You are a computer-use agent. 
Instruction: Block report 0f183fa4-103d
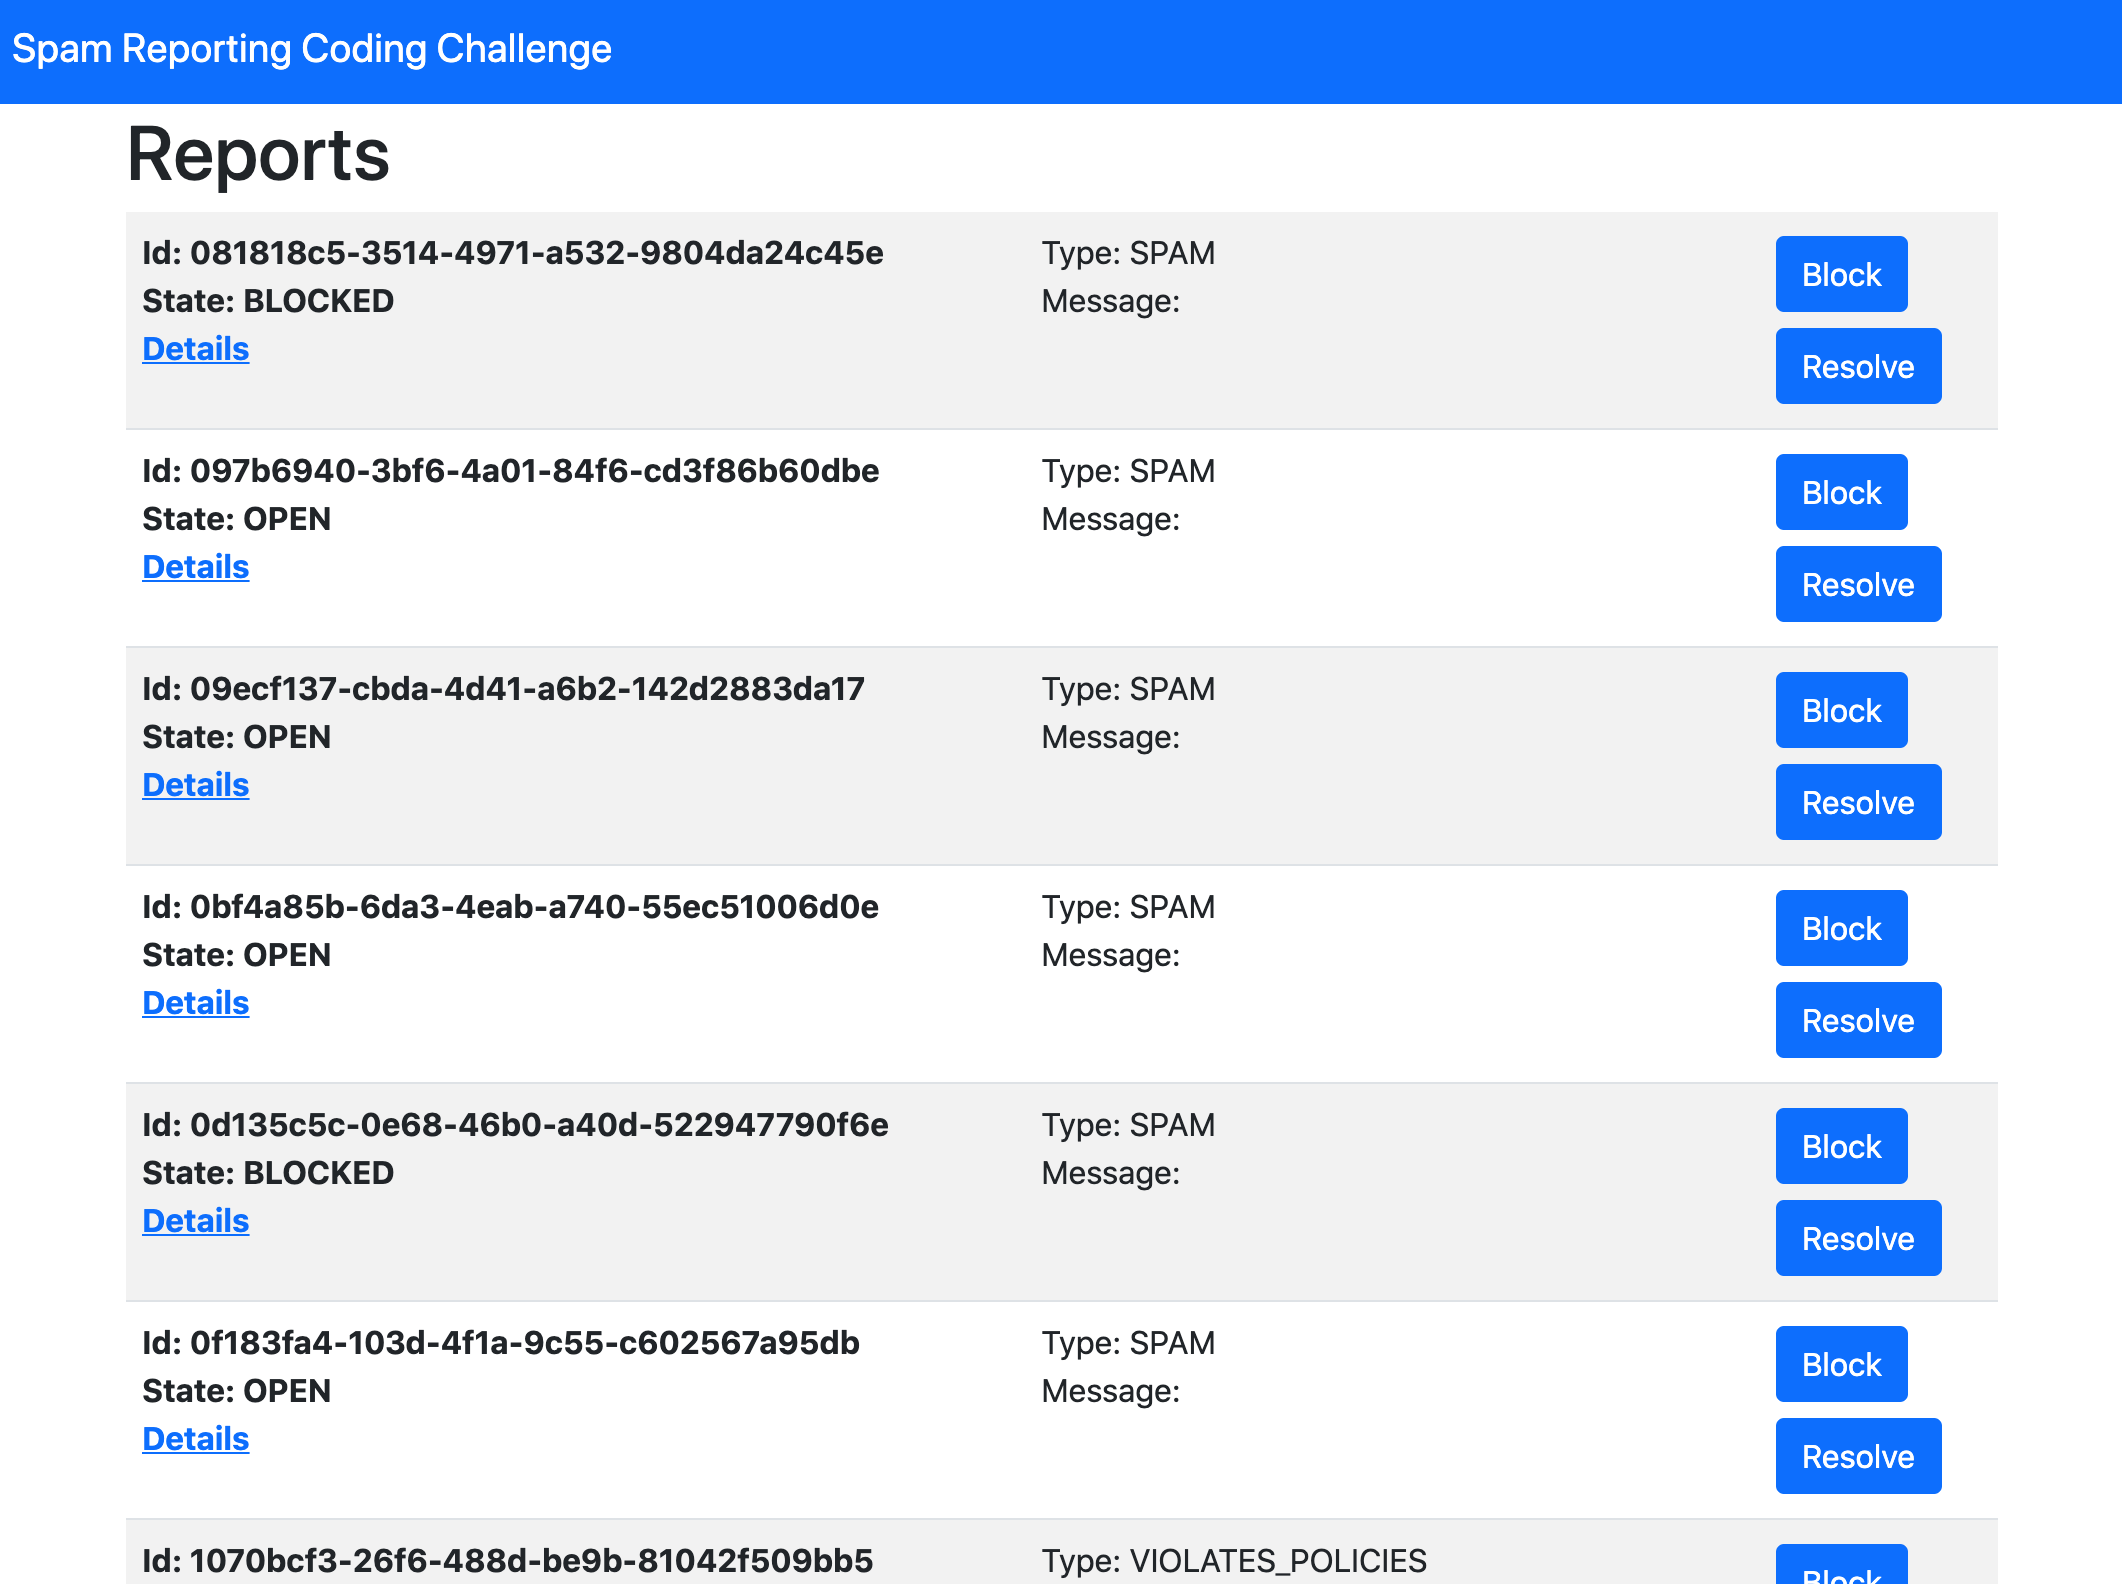click(x=1840, y=1364)
